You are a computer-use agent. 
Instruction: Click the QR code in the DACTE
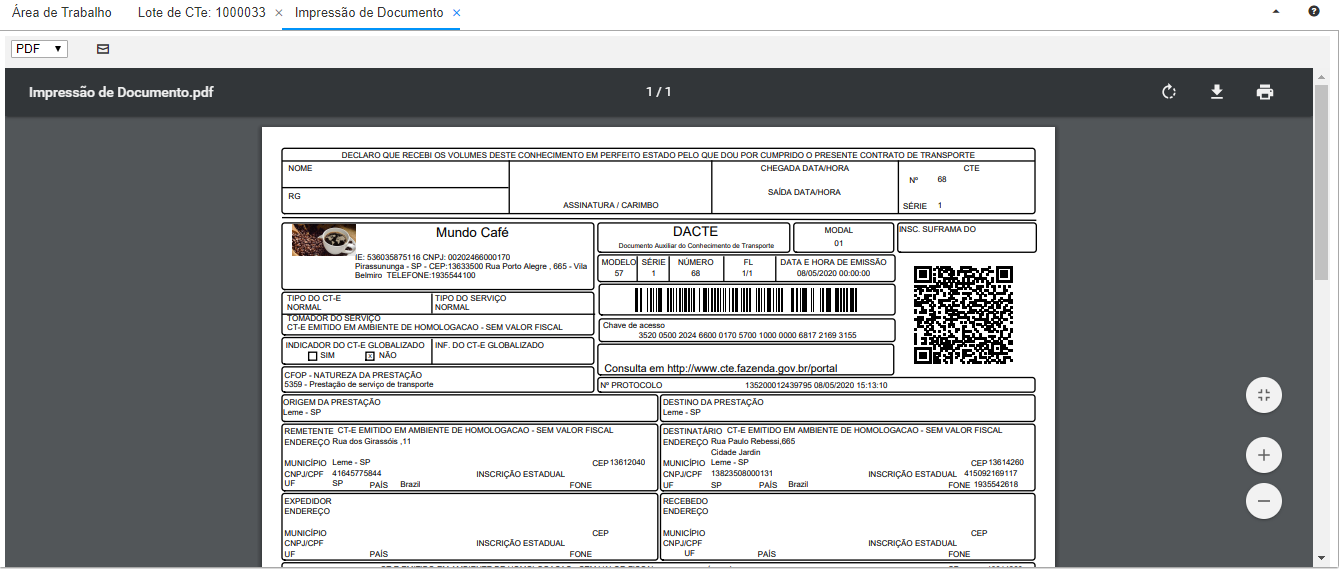pos(963,314)
